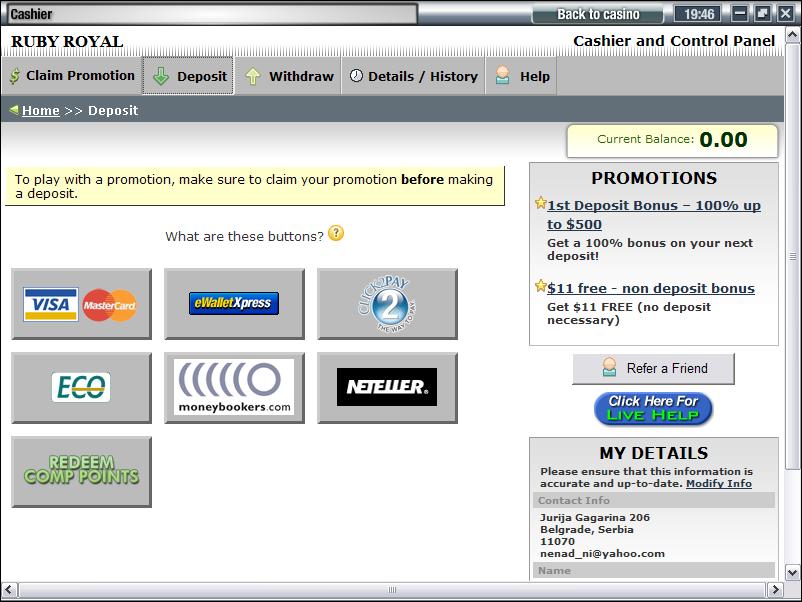Screen dimensions: 802x602
Task: Click the yellow question mark help icon
Action: [336, 234]
